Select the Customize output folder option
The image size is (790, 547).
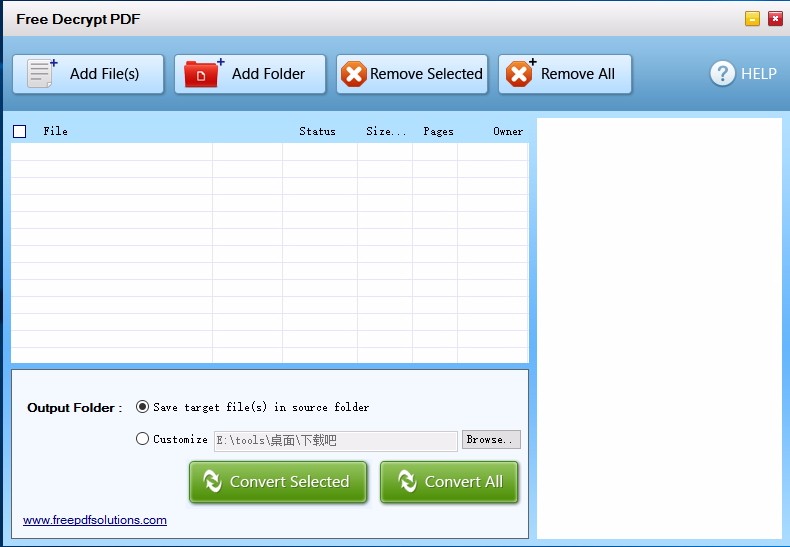(x=143, y=439)
